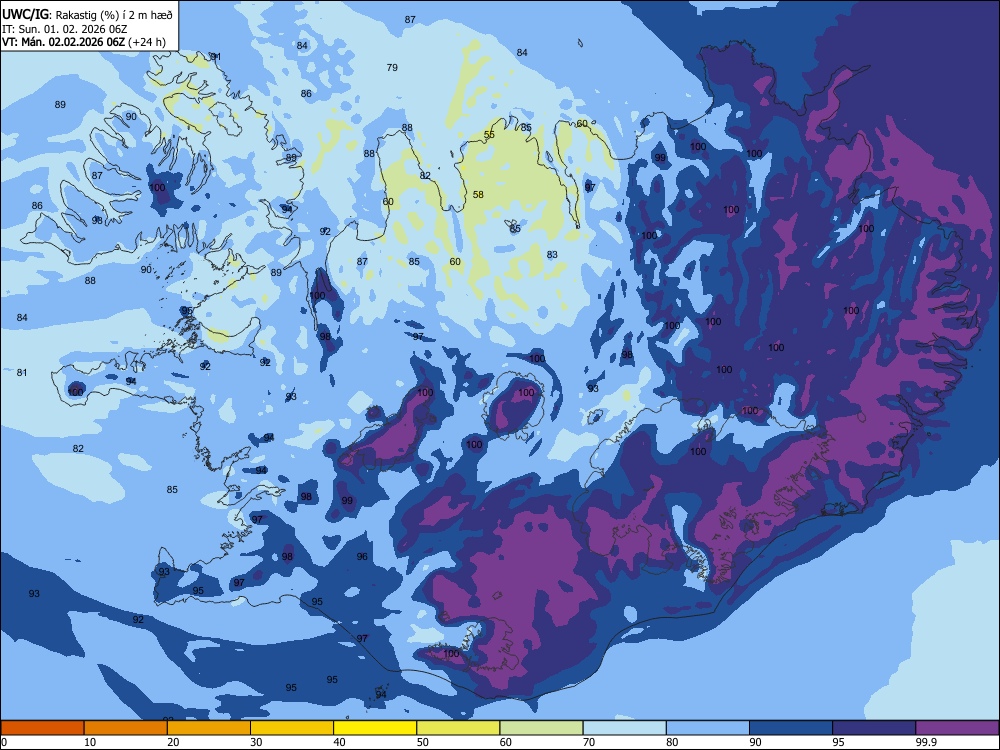Select the bright yellow 40–50 legend segment
The height and width of the screenshot is (750, 1000).
coord(375,728)
